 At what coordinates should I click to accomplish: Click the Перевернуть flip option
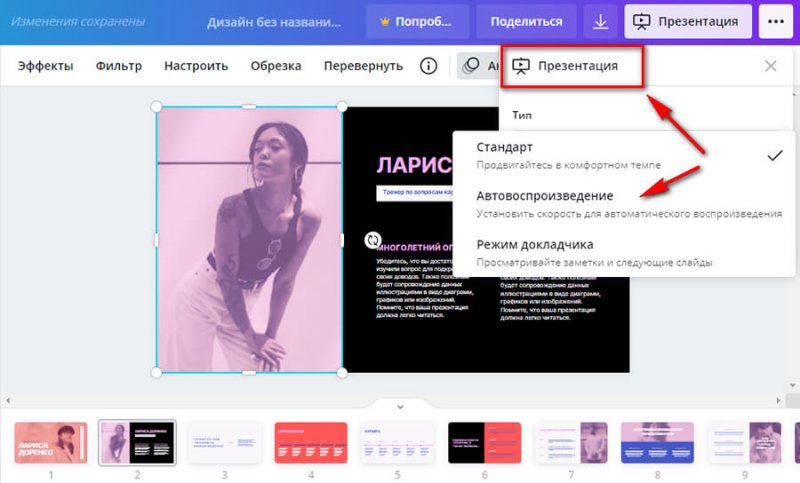(363, 66)
